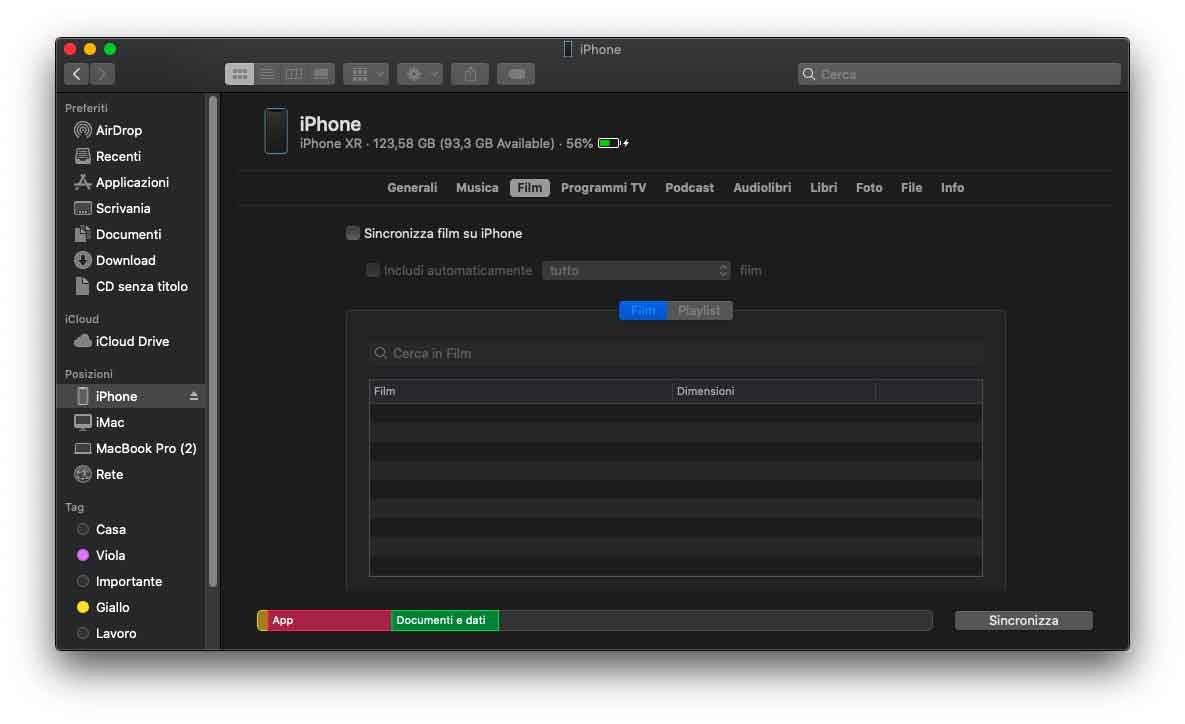1185x724 pixels.
Task: Open the Foto tab
Action: click(x=869, y=188)
